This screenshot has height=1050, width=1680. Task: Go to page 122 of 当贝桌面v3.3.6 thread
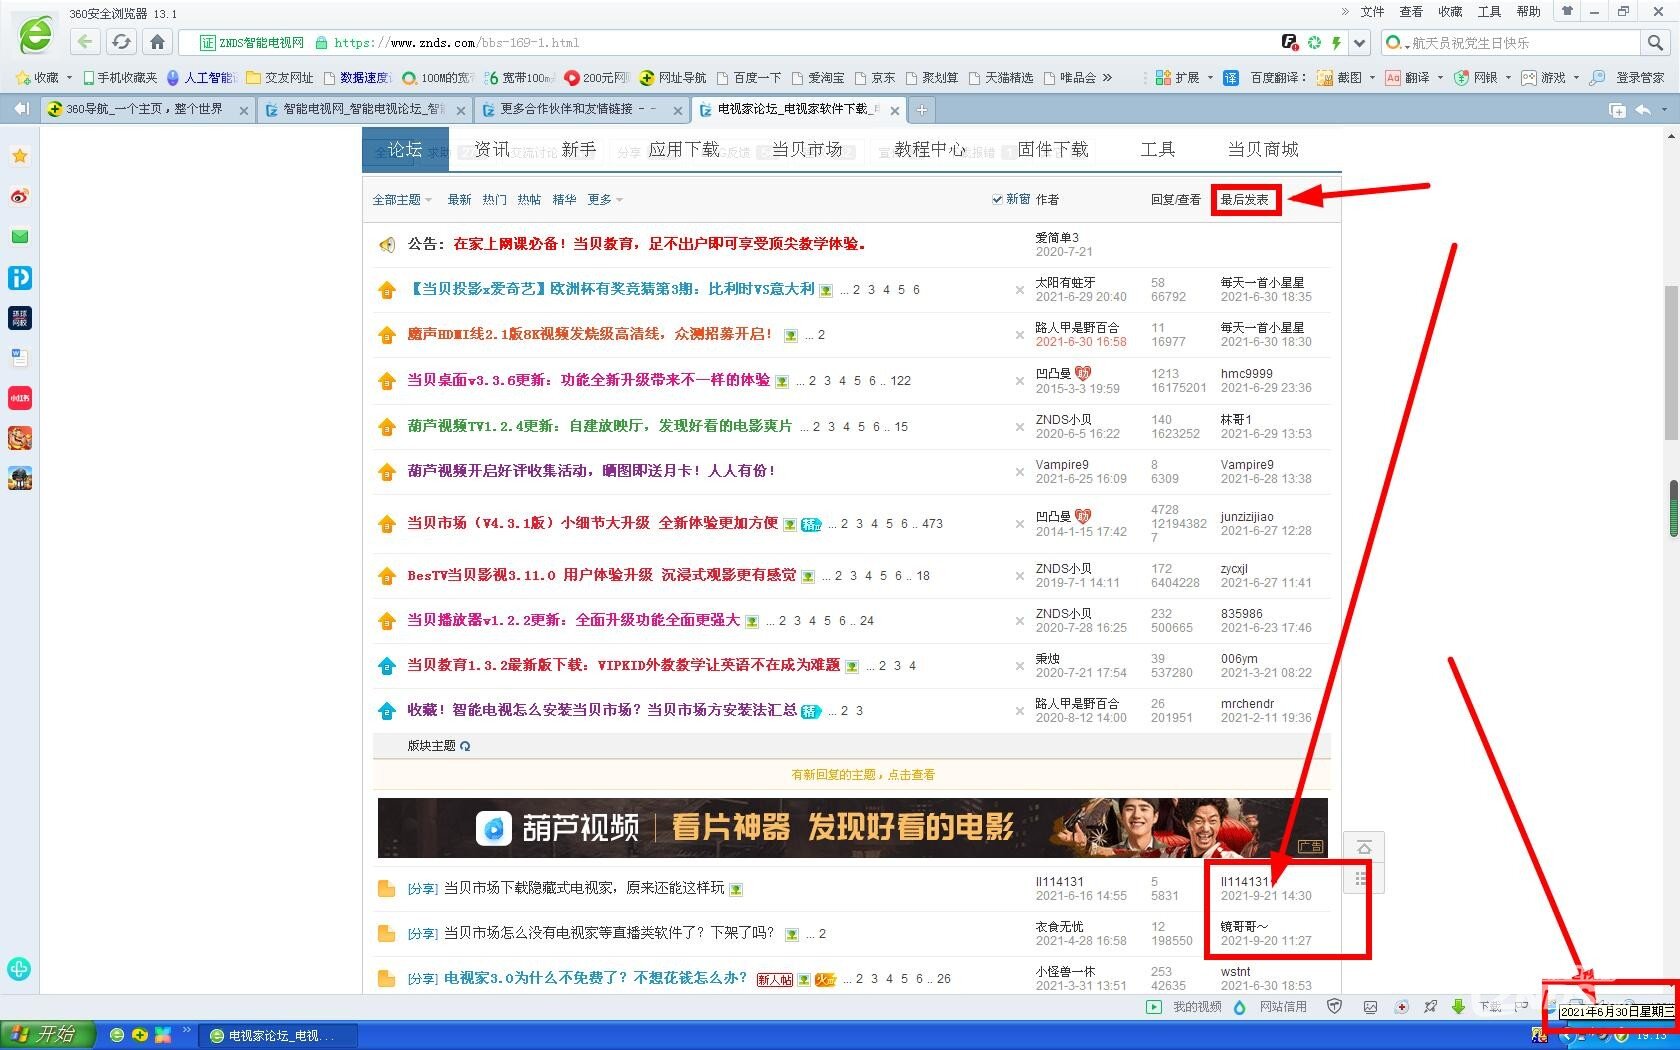coord(901,381)
